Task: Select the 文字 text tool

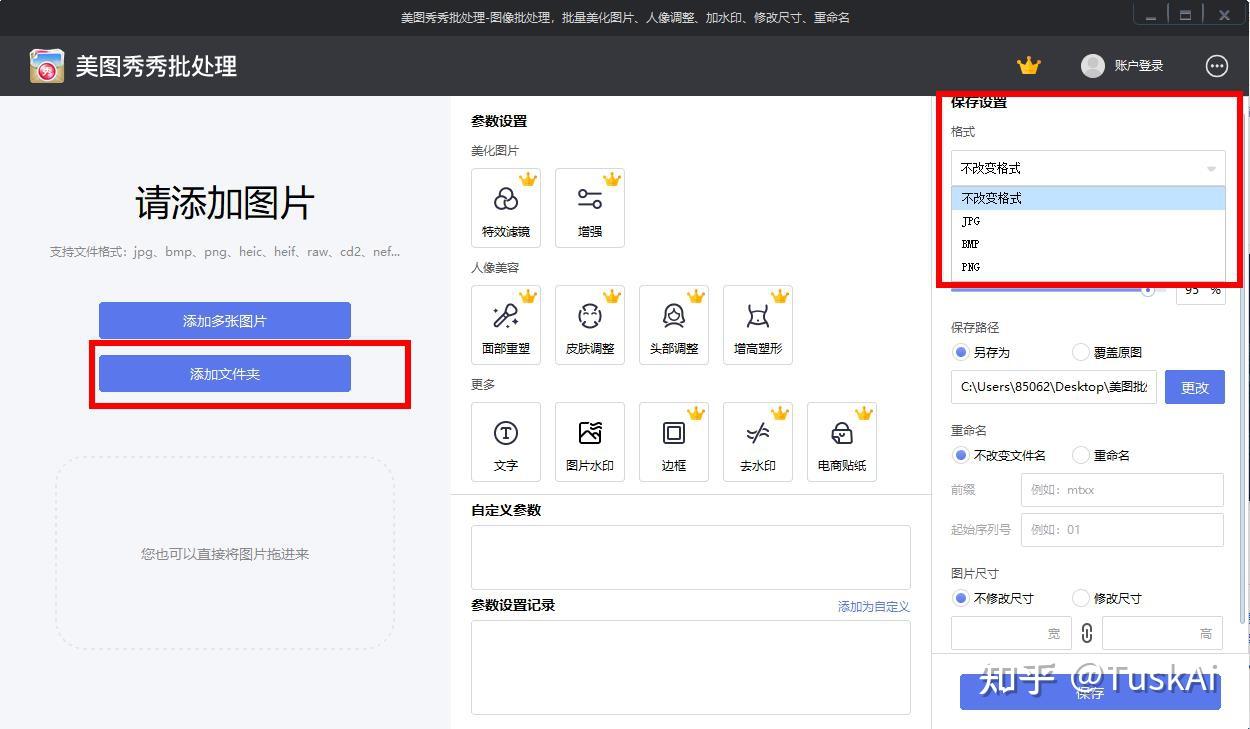Action: [506, 442]
